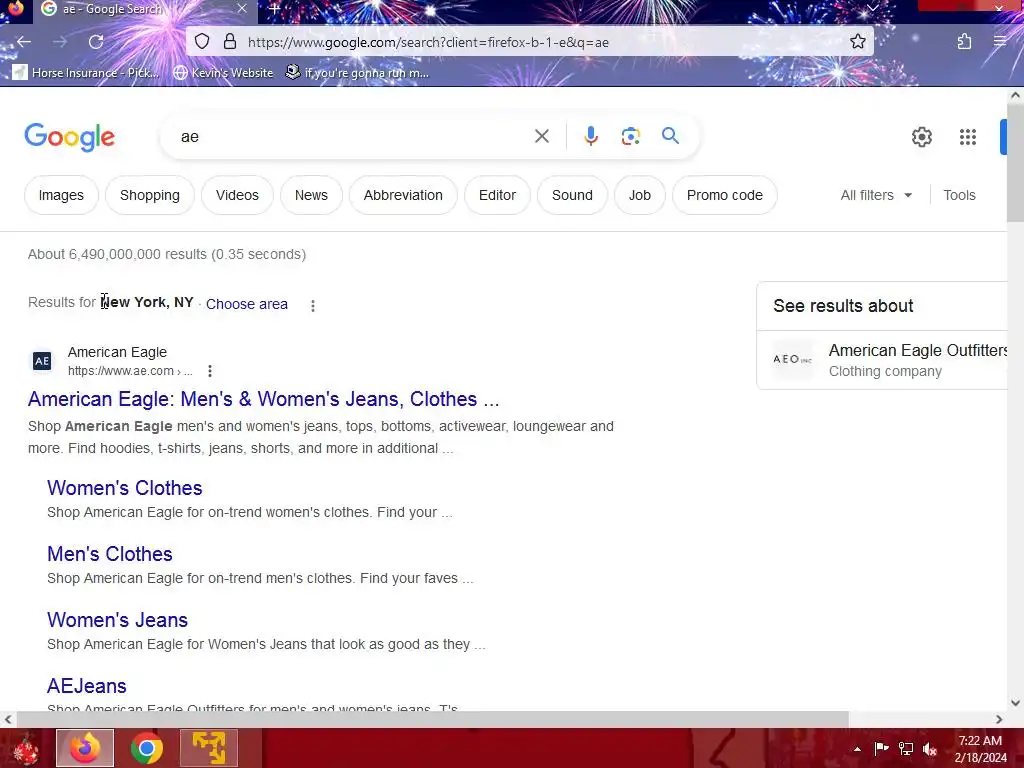Filter results by Shopping
The image size is (1024, 768).
[x=150, y=195]
